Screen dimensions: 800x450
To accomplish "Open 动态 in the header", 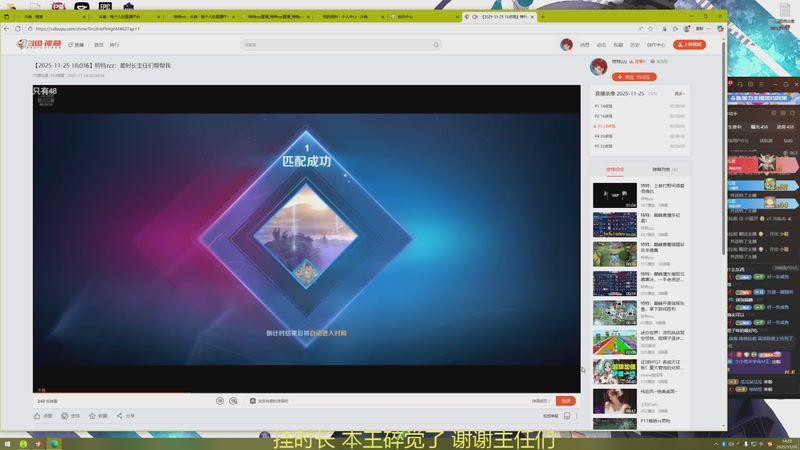I will (602, 45).
